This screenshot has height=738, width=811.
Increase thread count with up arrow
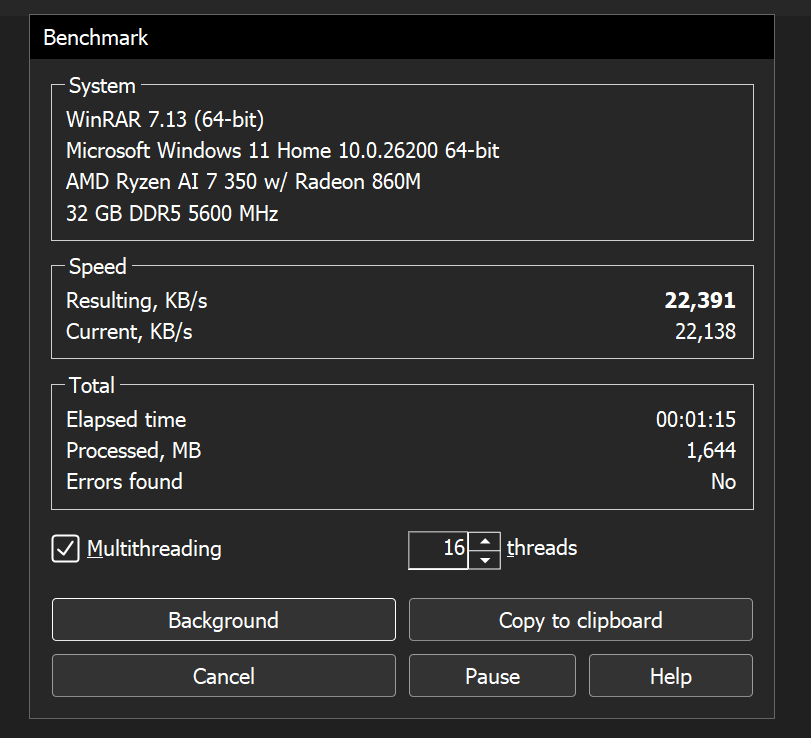(485, 541)
